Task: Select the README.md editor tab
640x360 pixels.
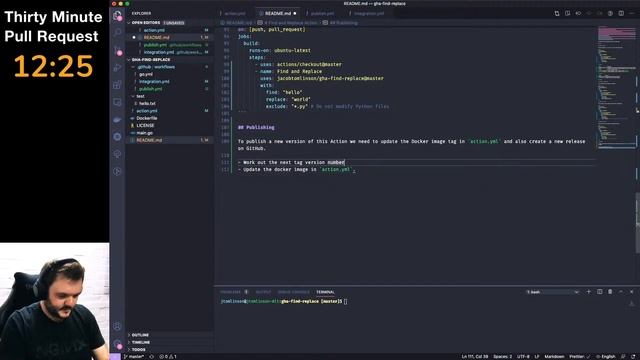Action: click(278, 13)
